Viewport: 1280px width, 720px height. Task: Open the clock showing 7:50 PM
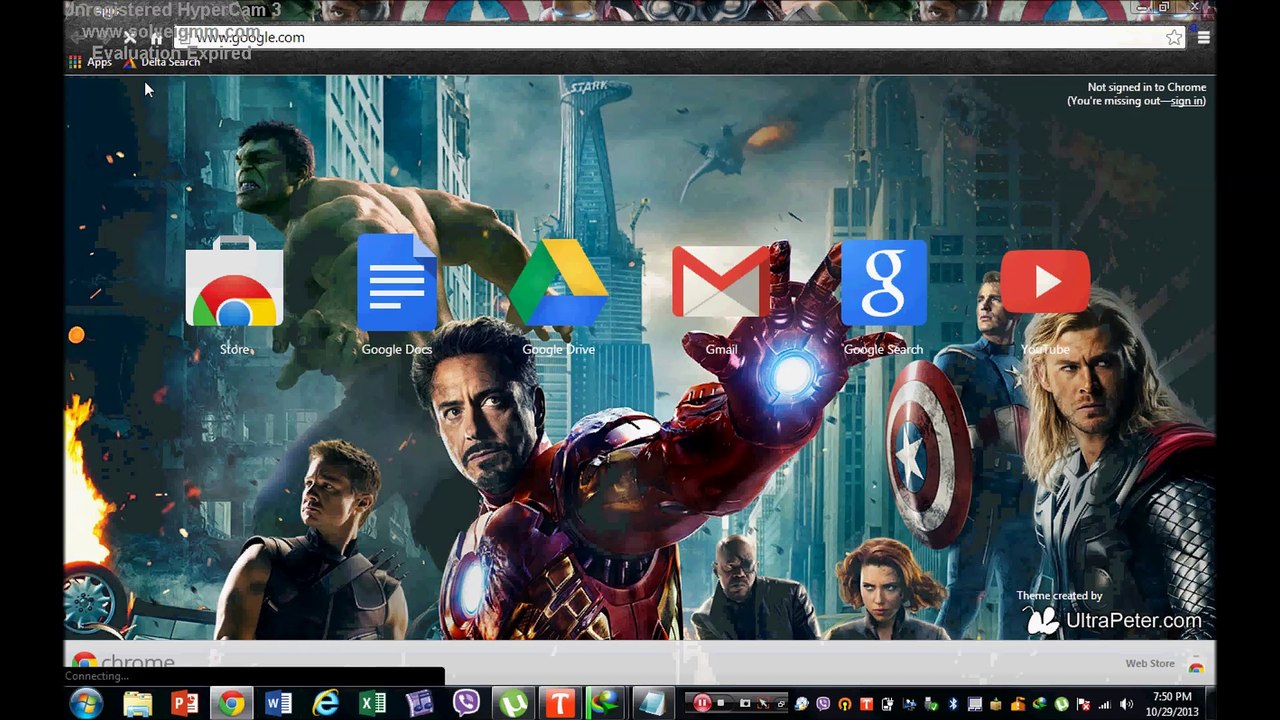coord(1172,703)
